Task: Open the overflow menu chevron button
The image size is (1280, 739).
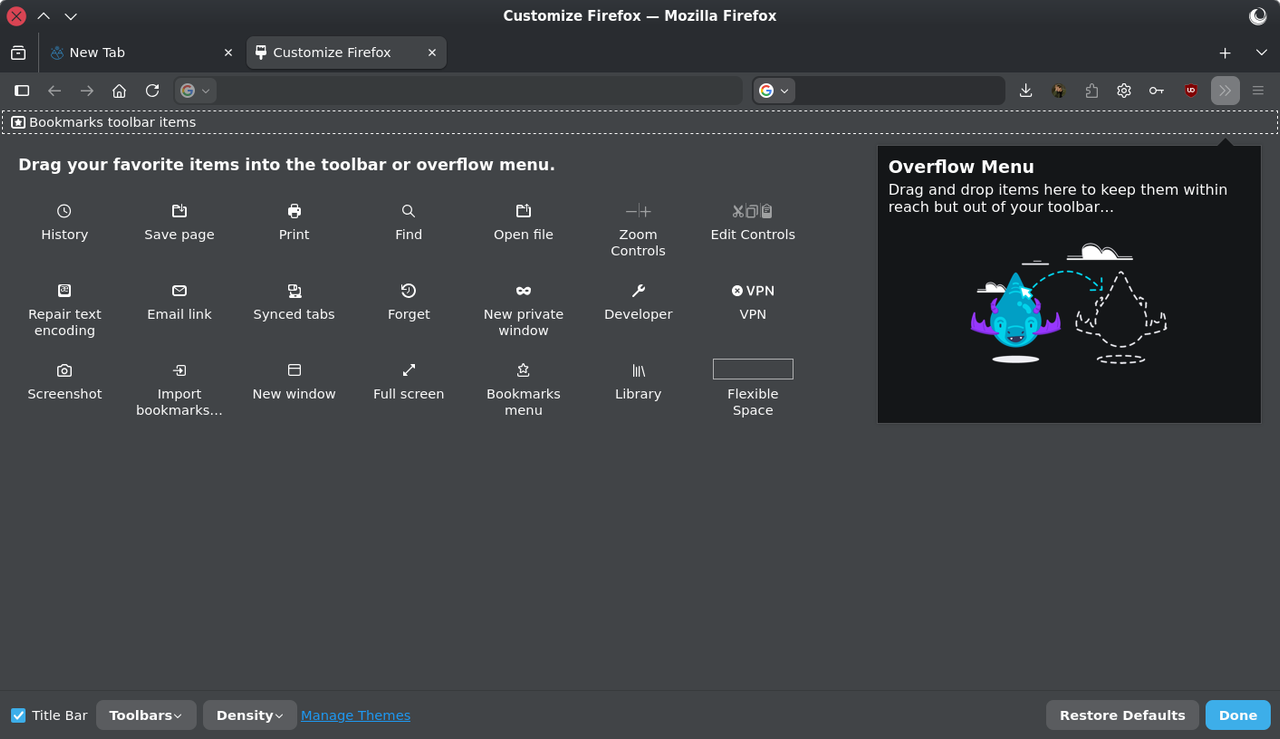Action: coord(1225,91)
